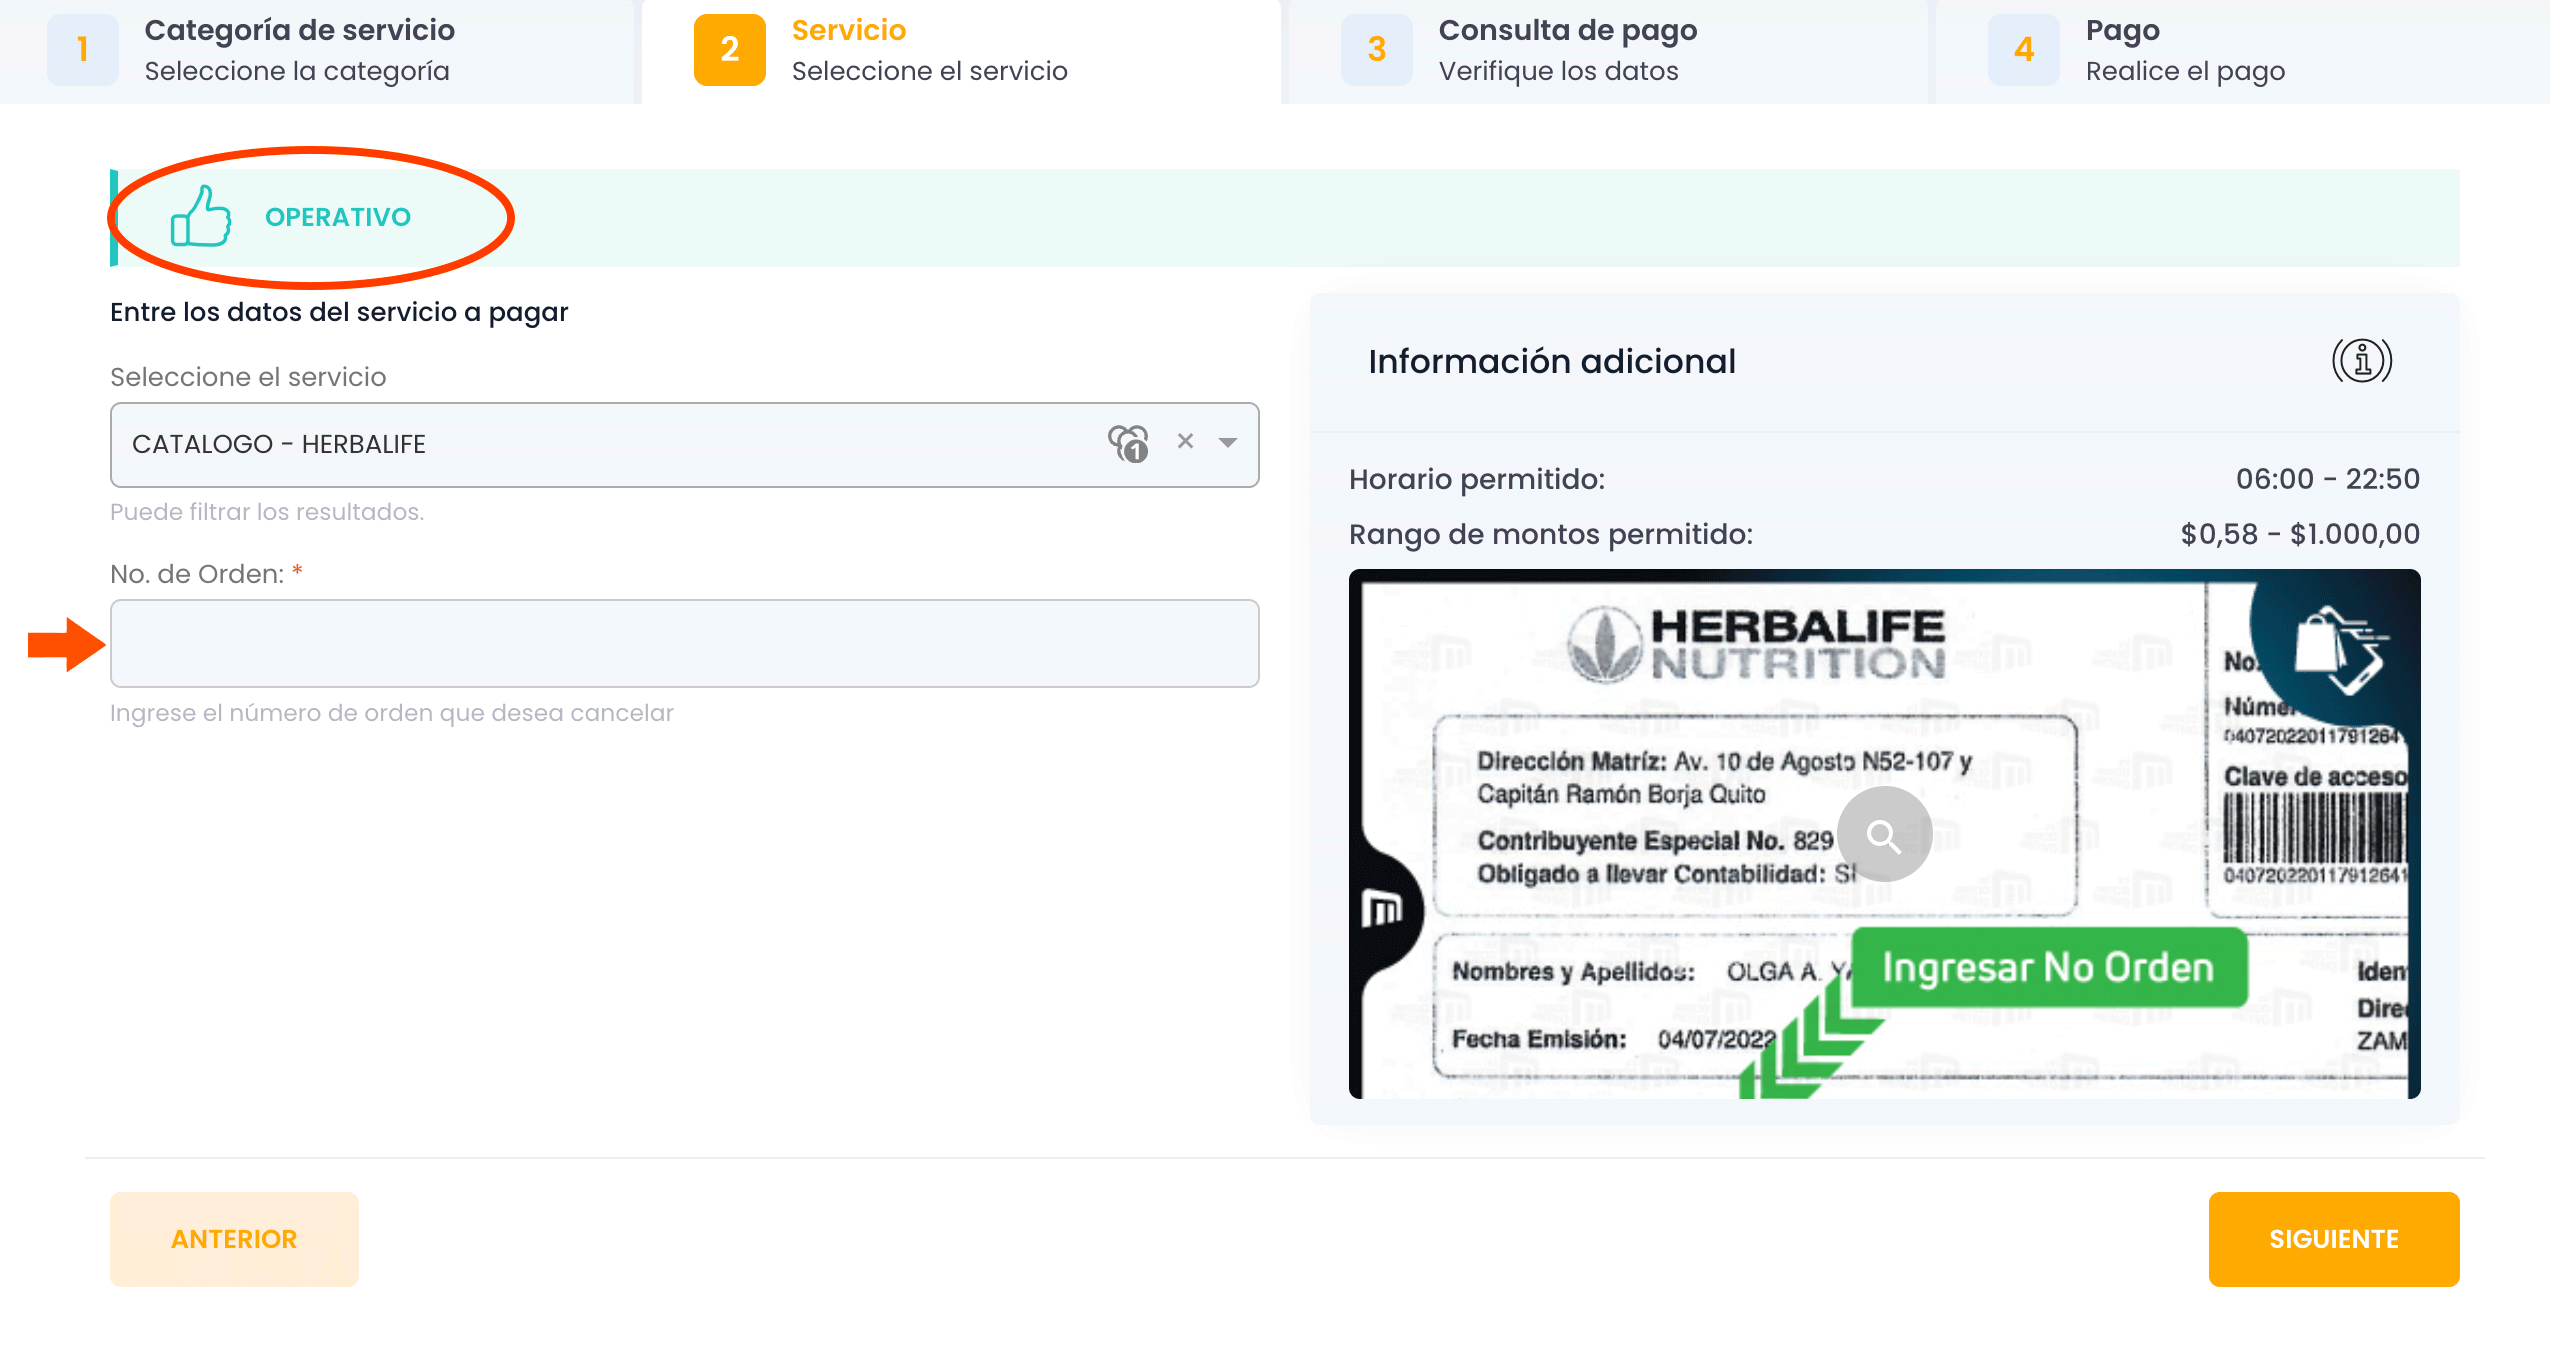Click the Horario permitido value 06:00 - 22:50
The image size is (2550, 1346).
coord(2328,479)
